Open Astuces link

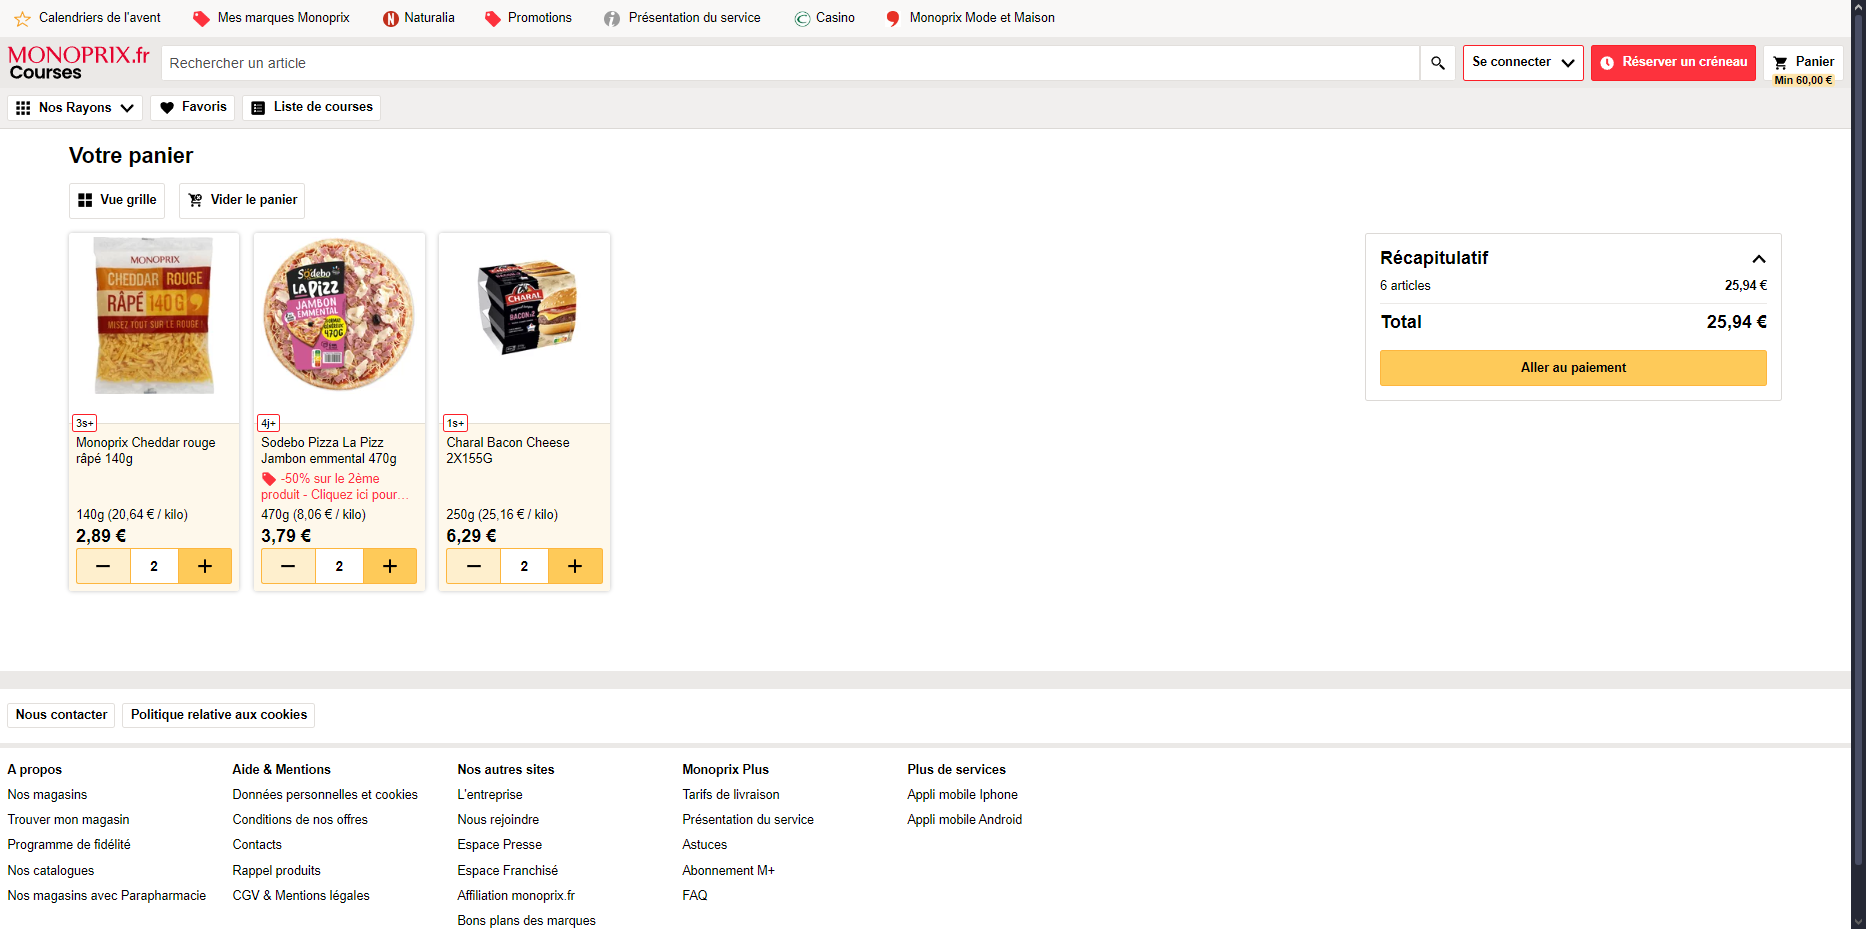point(705,845)
